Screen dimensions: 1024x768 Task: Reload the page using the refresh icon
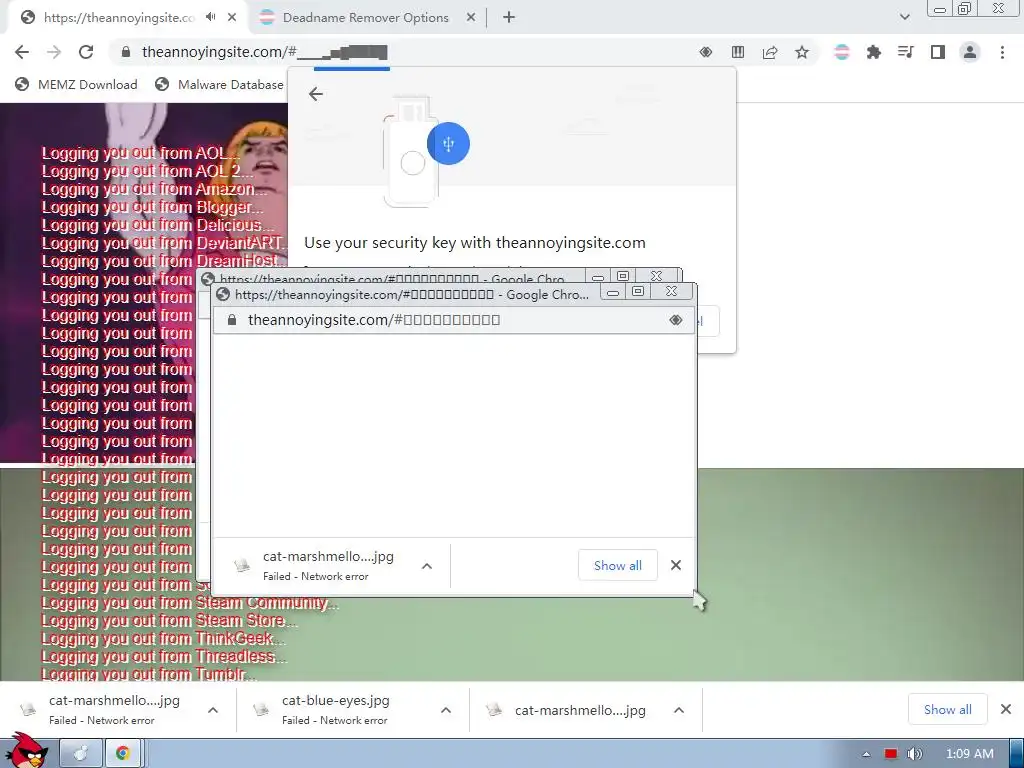[x=86, y=52]
